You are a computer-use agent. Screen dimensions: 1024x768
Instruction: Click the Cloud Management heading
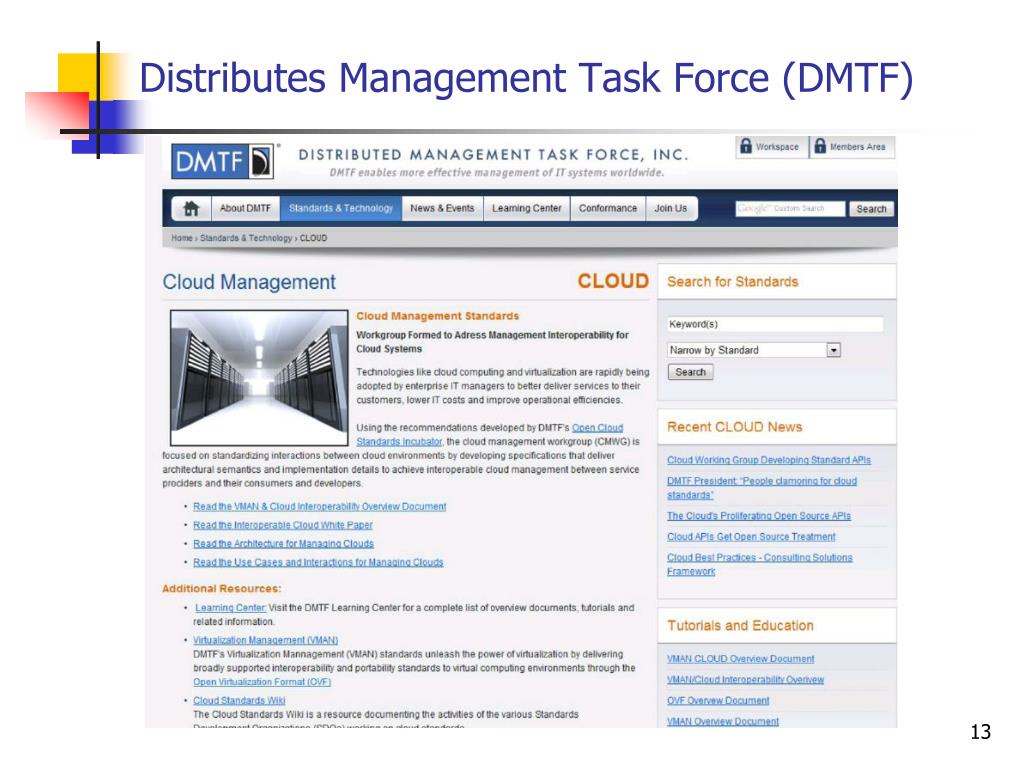[x=249, y=282]
